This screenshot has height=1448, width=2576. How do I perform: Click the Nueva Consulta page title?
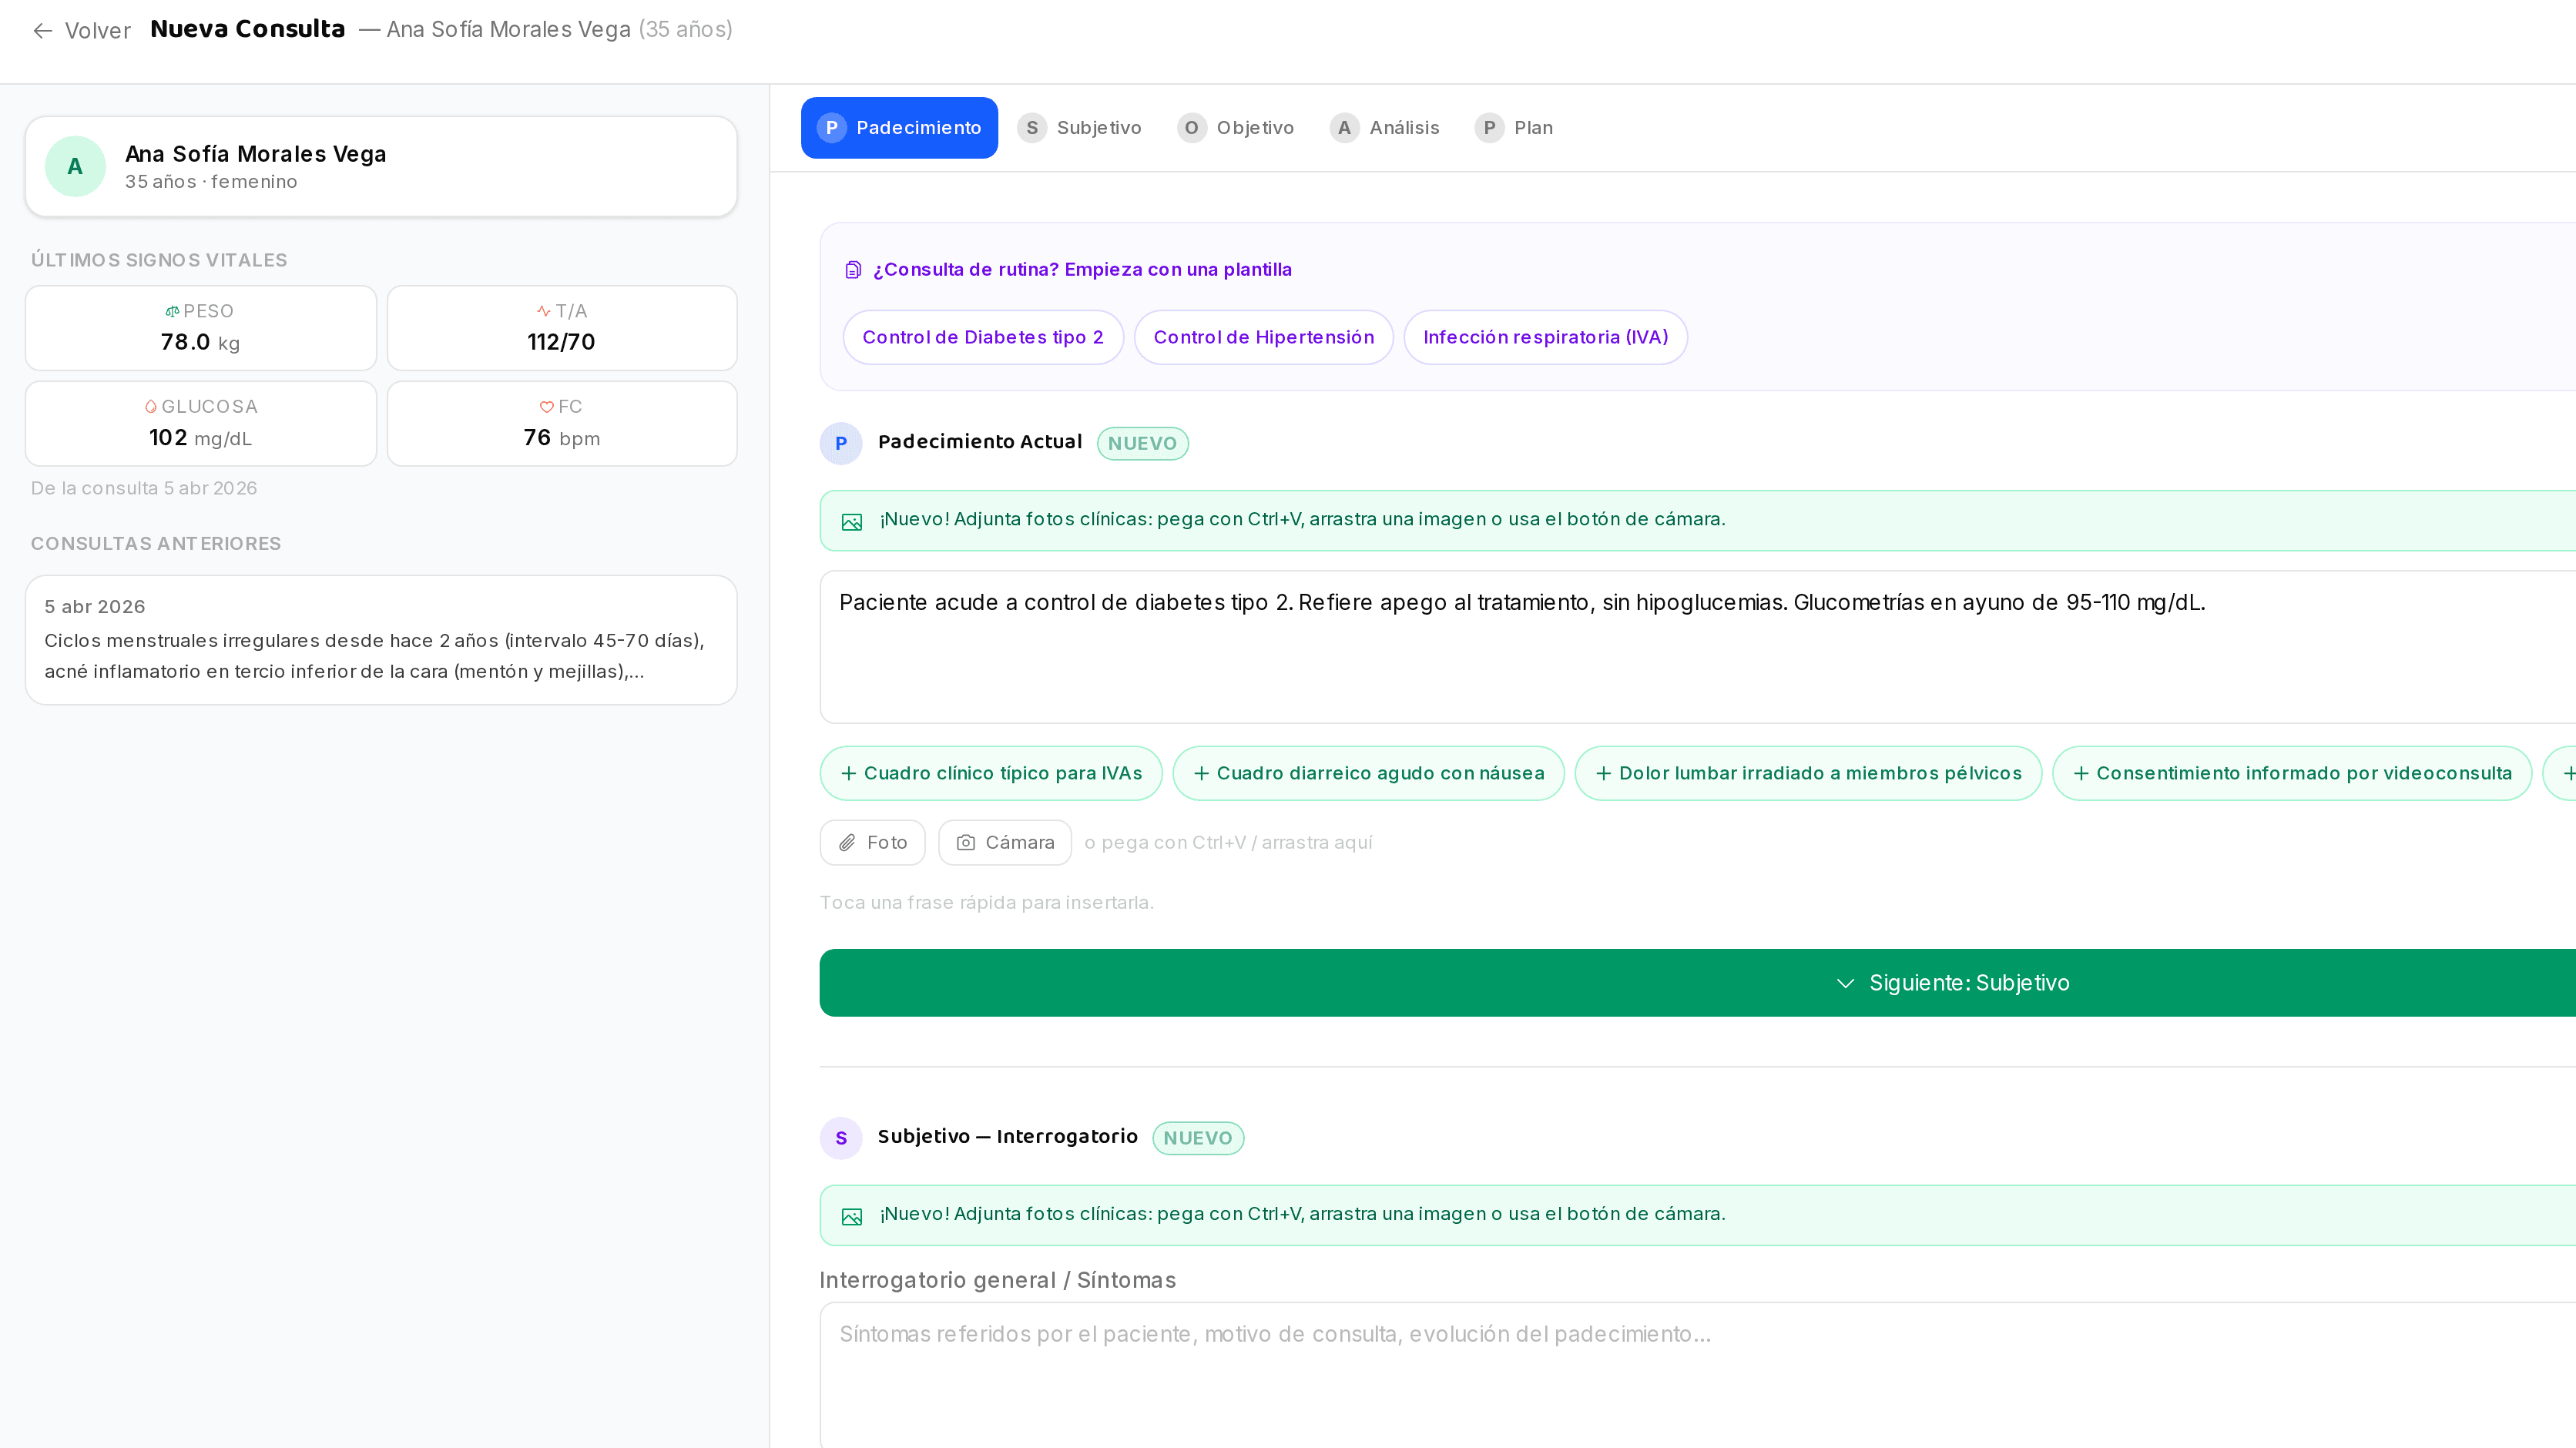coord(247,29)
